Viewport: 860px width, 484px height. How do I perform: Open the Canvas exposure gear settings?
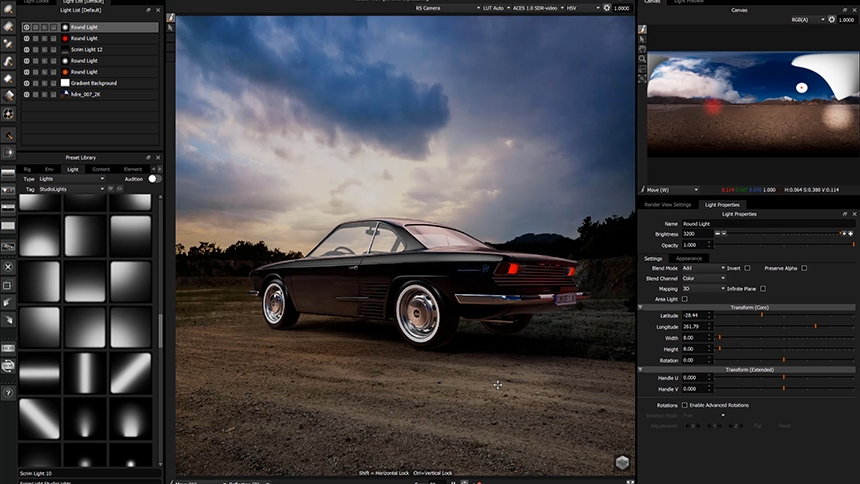(x=832, y=20)
